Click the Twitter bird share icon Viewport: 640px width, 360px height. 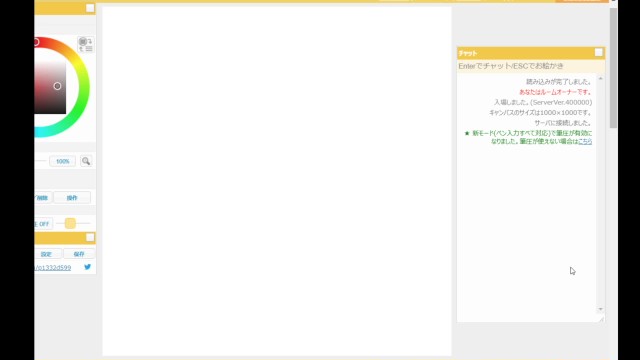[87, 267]
